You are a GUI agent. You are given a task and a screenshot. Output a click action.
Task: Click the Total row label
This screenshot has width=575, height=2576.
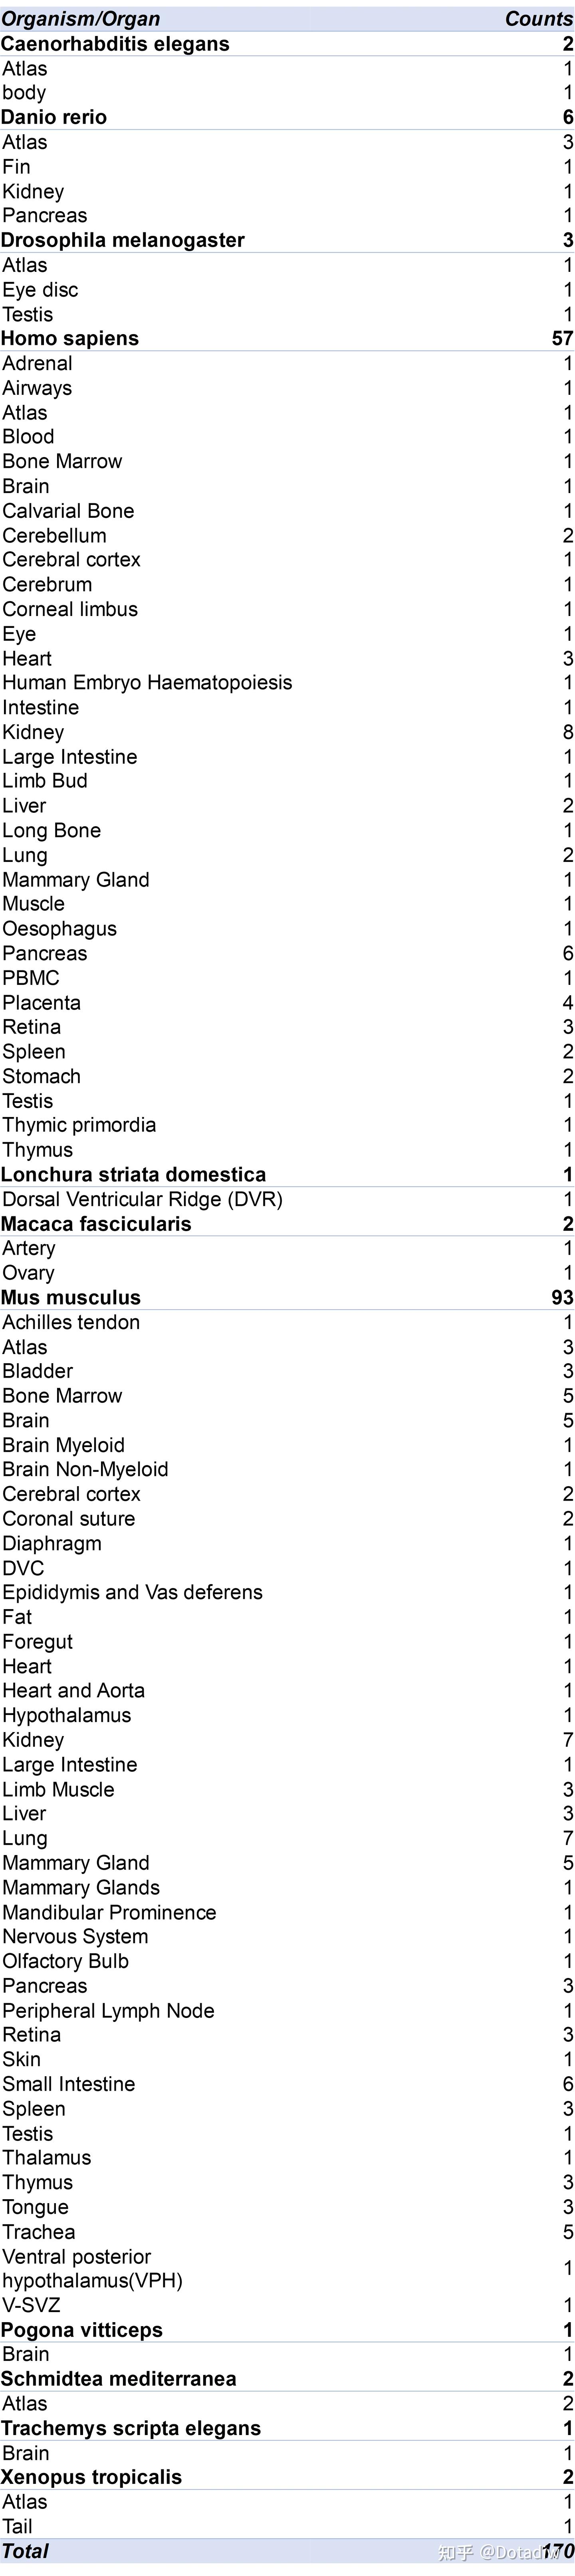(x=25, y=2551)
